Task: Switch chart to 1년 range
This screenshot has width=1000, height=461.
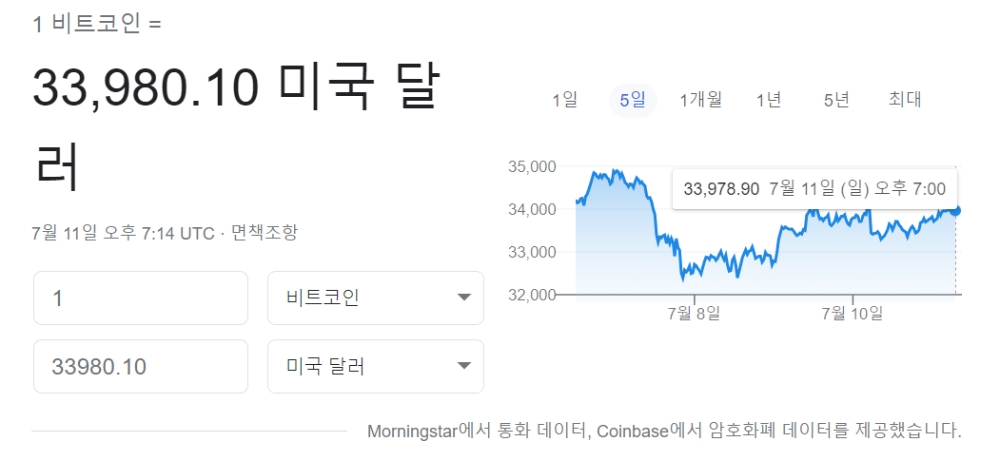Action: click(768, 100)
